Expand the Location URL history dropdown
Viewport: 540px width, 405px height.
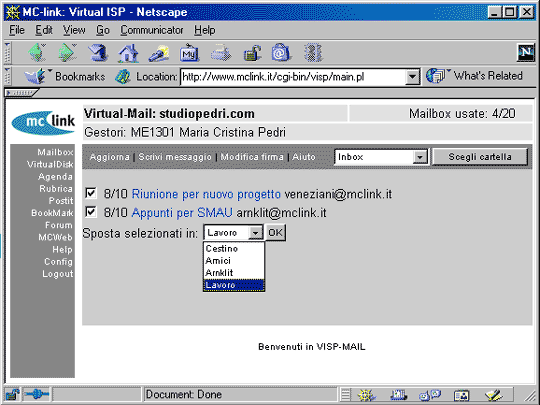pos(412,77)
